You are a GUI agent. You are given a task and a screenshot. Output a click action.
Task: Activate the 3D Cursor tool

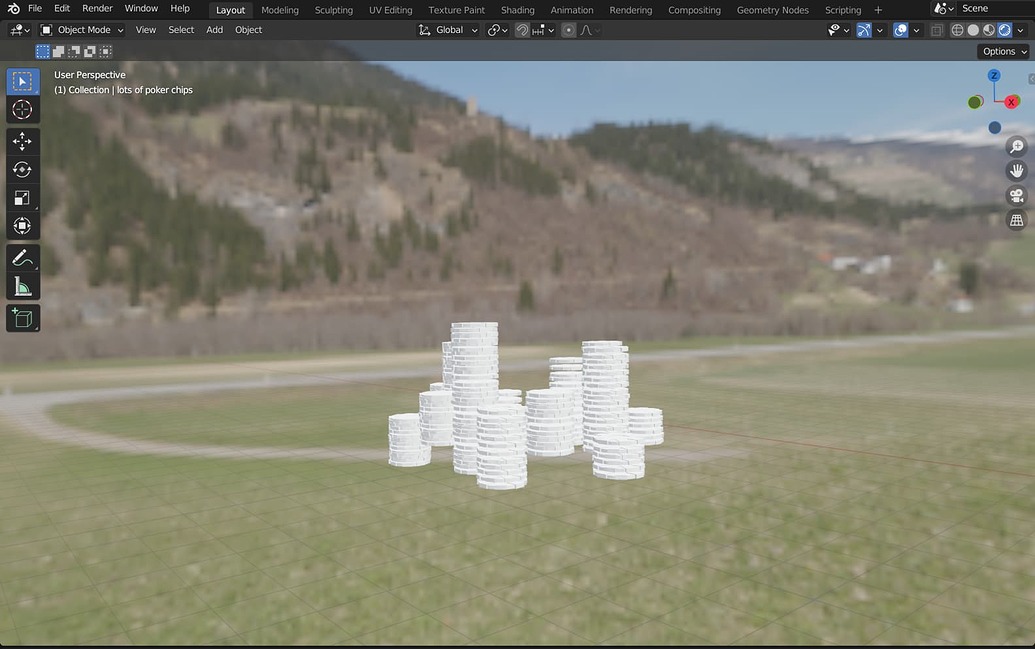[22, 110]
